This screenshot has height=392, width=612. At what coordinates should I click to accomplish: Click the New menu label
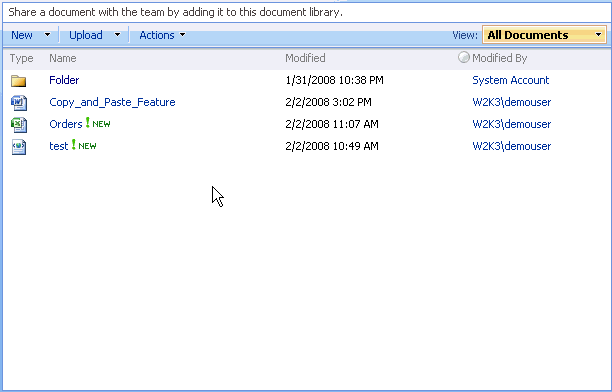(x=22, y=35)
